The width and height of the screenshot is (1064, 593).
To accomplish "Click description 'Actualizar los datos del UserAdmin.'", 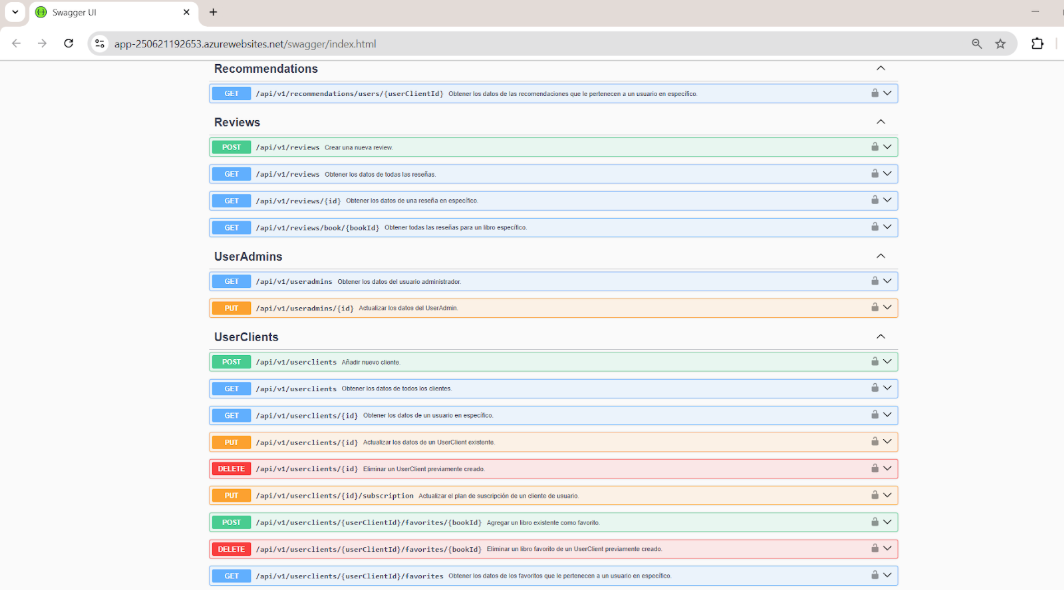I will click(408, 308).
